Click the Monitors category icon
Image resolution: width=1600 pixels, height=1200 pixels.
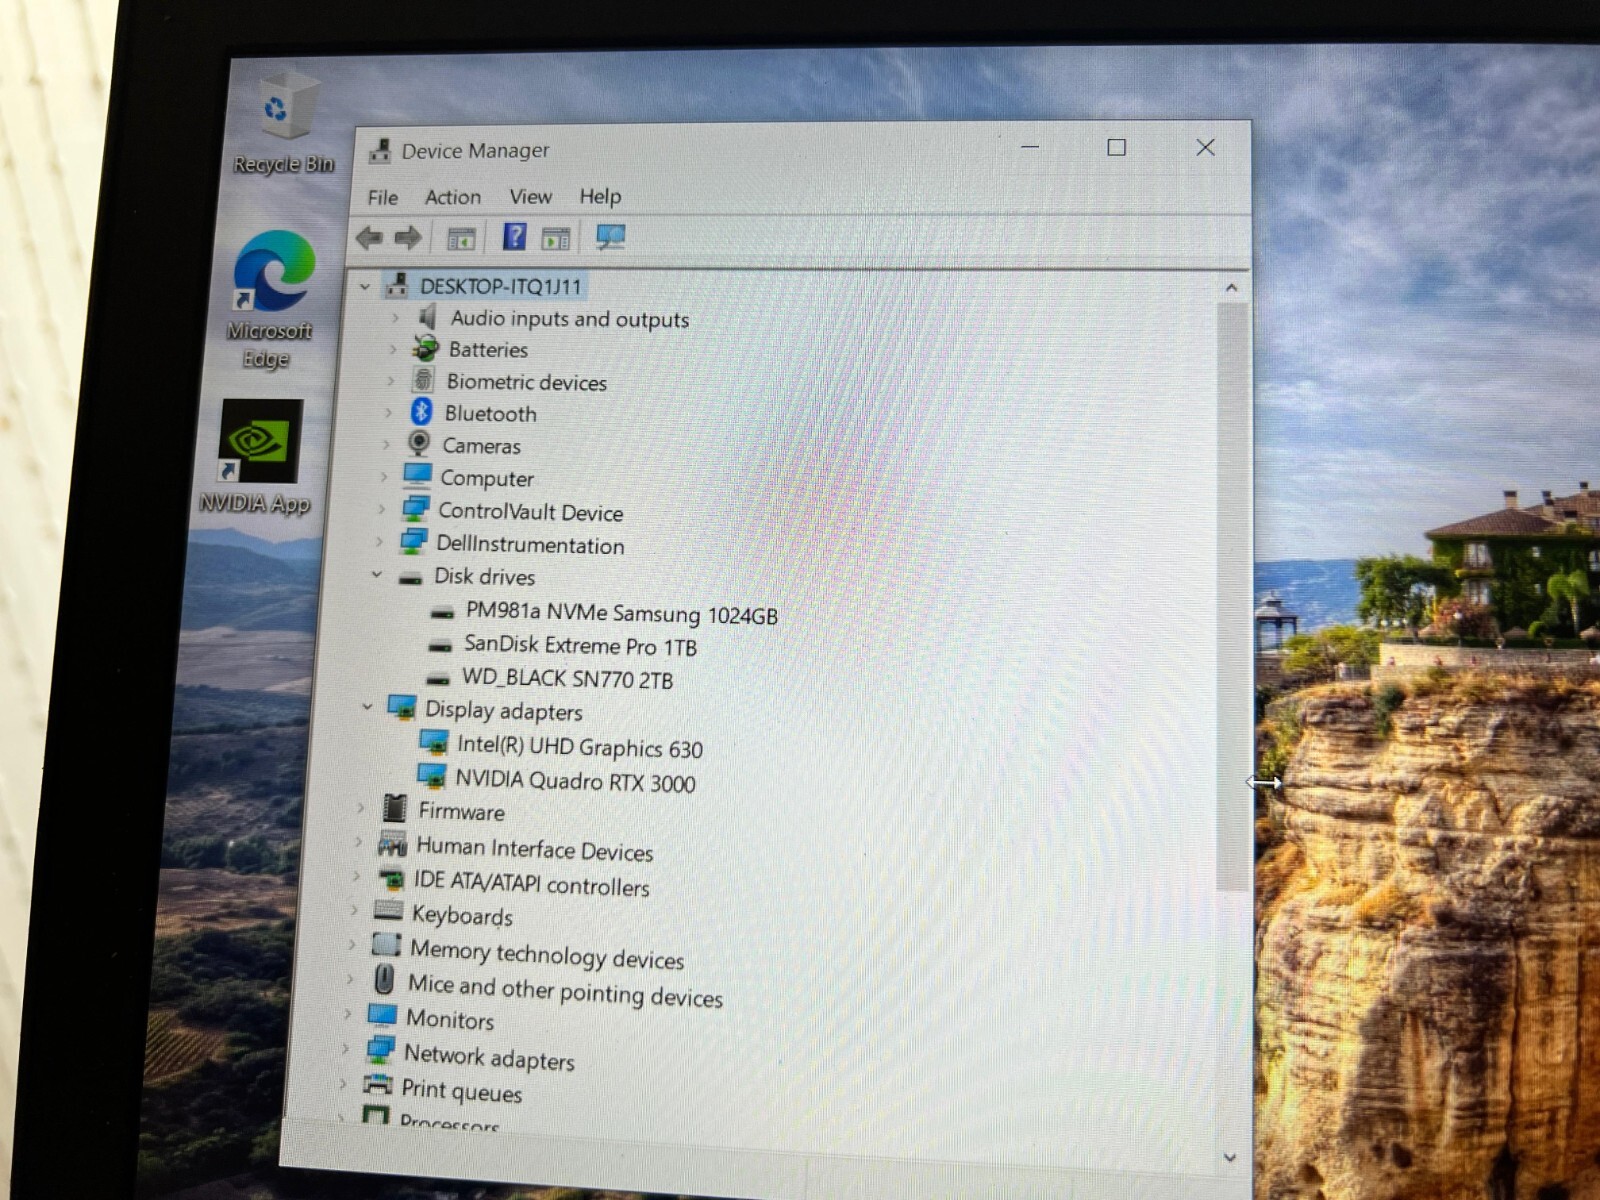click(x=381, y=1016)
